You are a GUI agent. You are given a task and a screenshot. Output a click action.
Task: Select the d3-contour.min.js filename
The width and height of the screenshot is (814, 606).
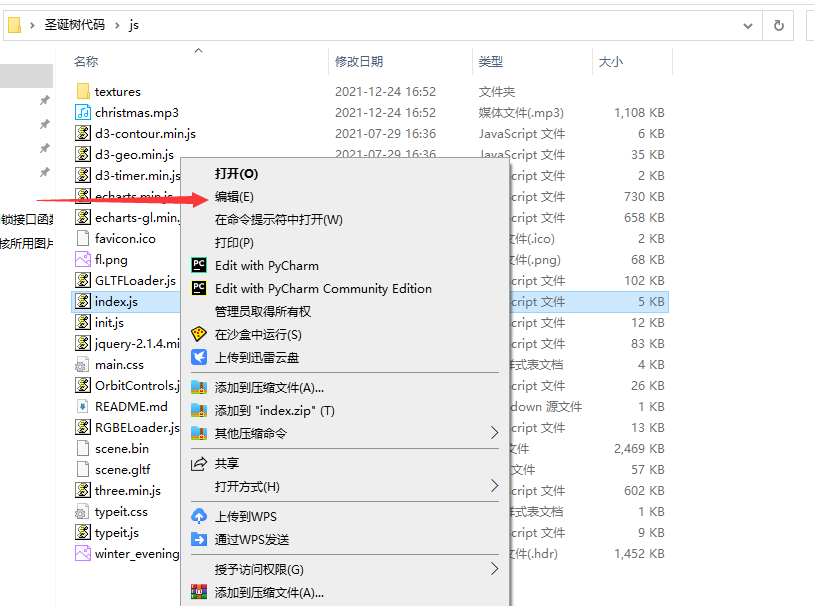[145, 133]
